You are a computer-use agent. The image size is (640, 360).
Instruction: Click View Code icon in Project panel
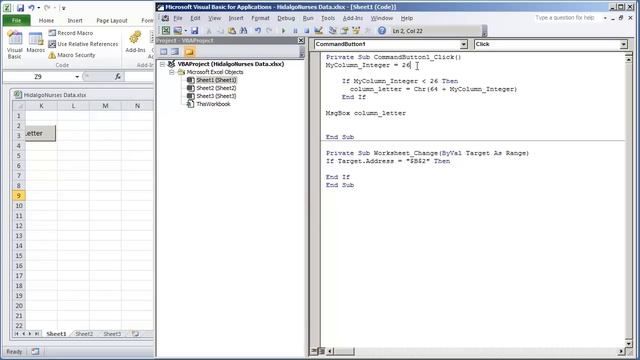164,52
